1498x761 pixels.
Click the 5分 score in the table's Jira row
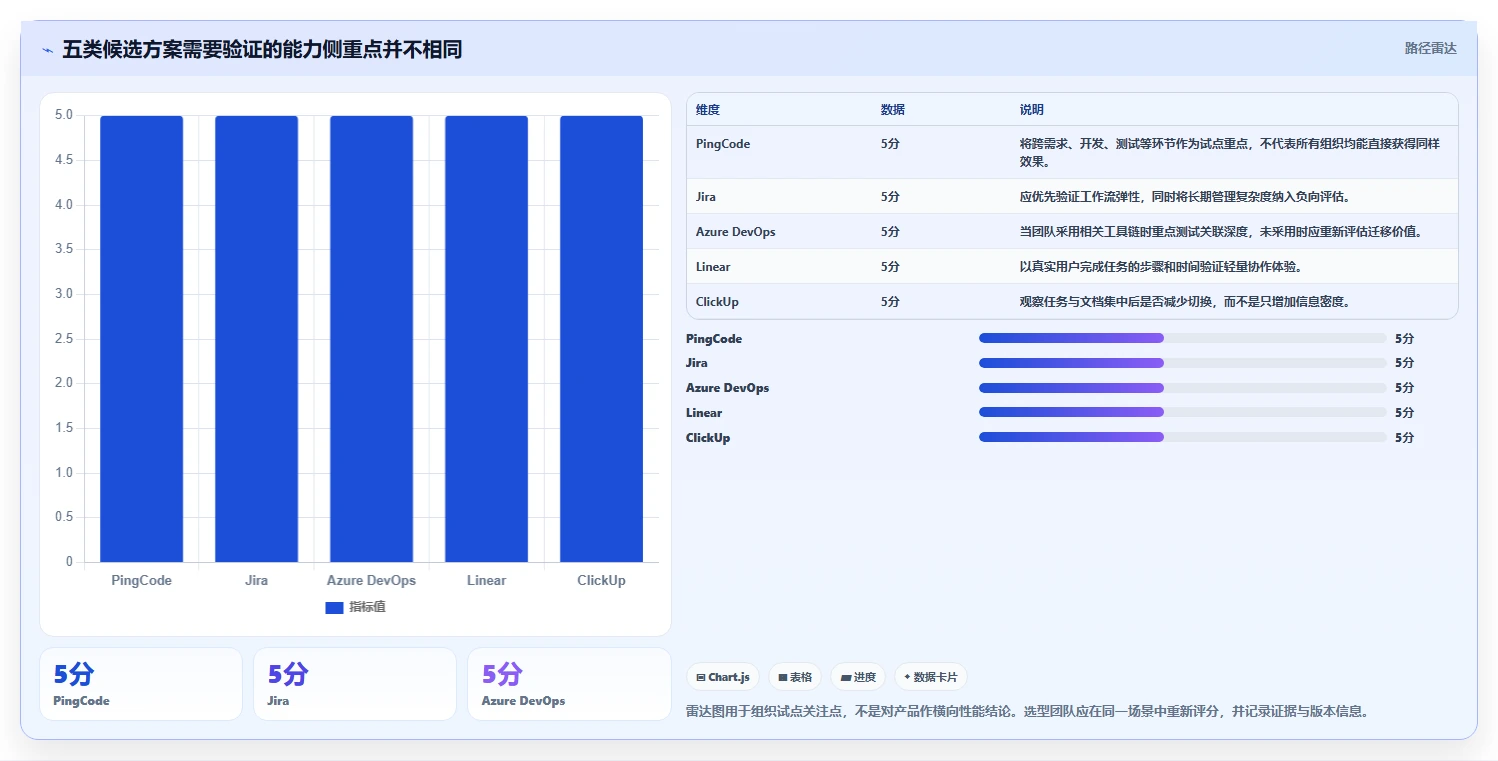[x=890, y=197]
